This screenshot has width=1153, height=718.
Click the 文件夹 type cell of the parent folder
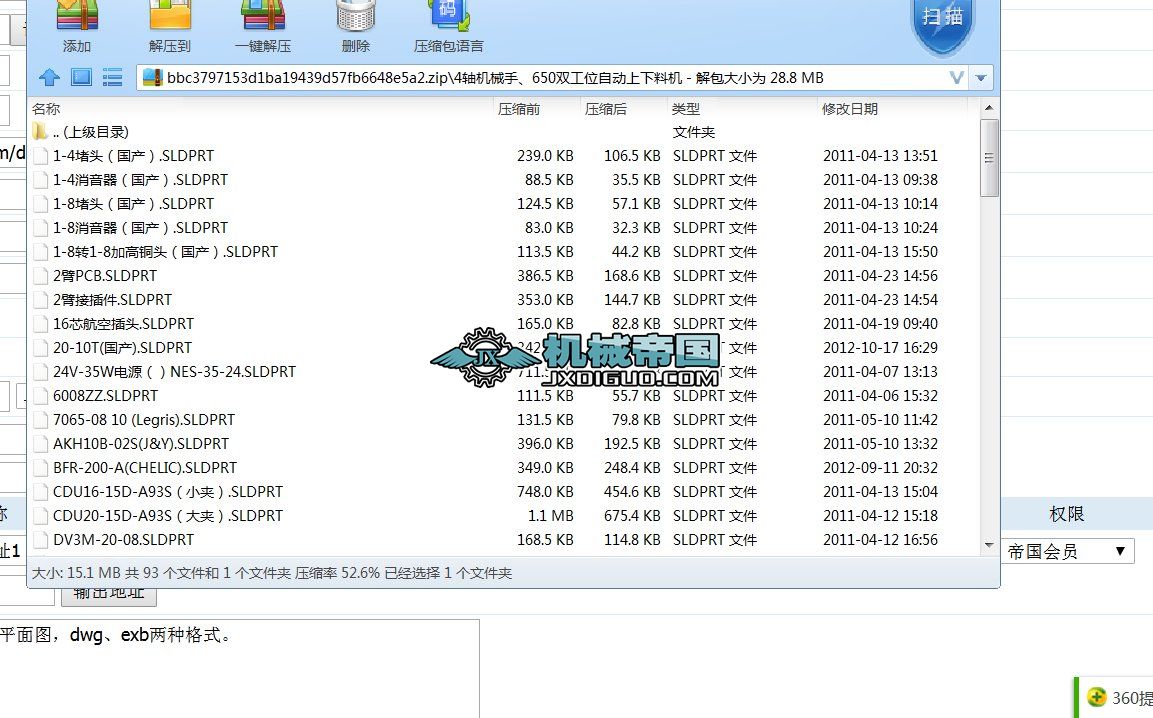click(693, 132)
